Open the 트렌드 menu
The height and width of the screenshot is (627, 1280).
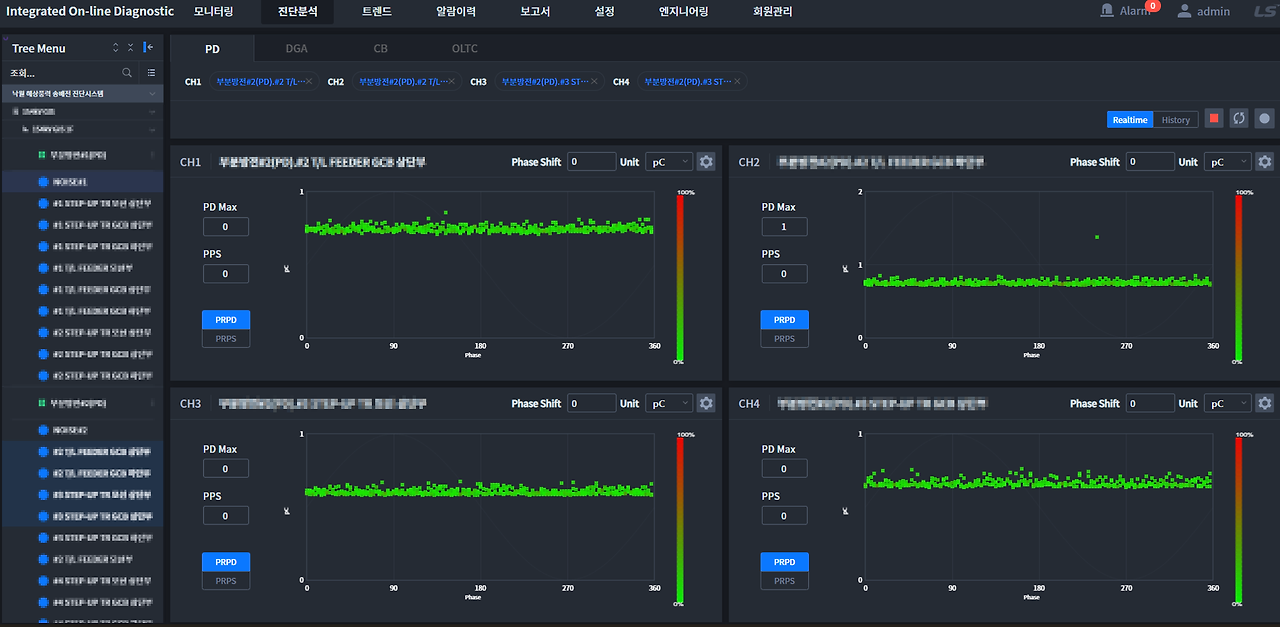(x=377, y=11)
